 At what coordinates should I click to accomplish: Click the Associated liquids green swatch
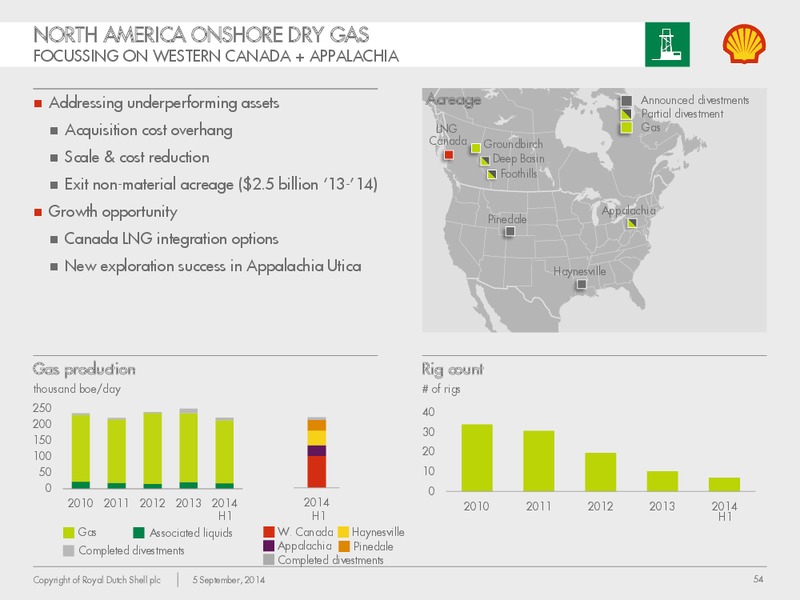coord(138,533)
